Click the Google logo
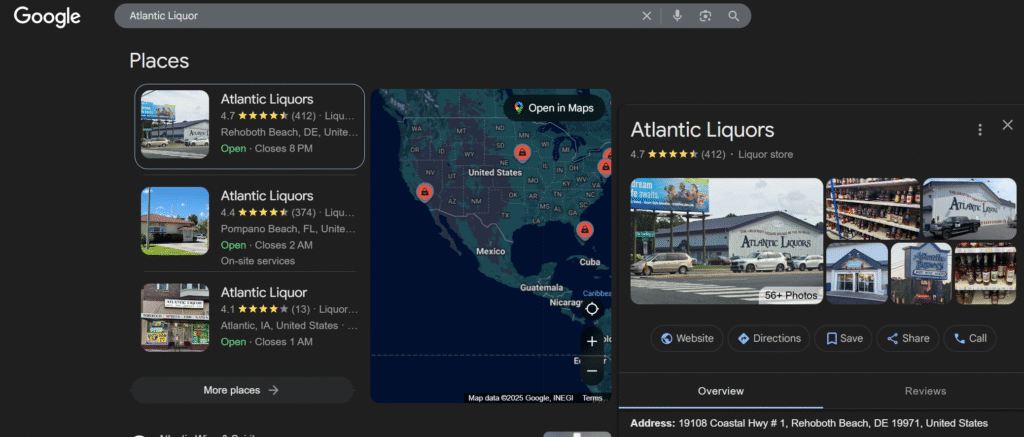This screenshot has height=437, width=1024. point(47,16)
